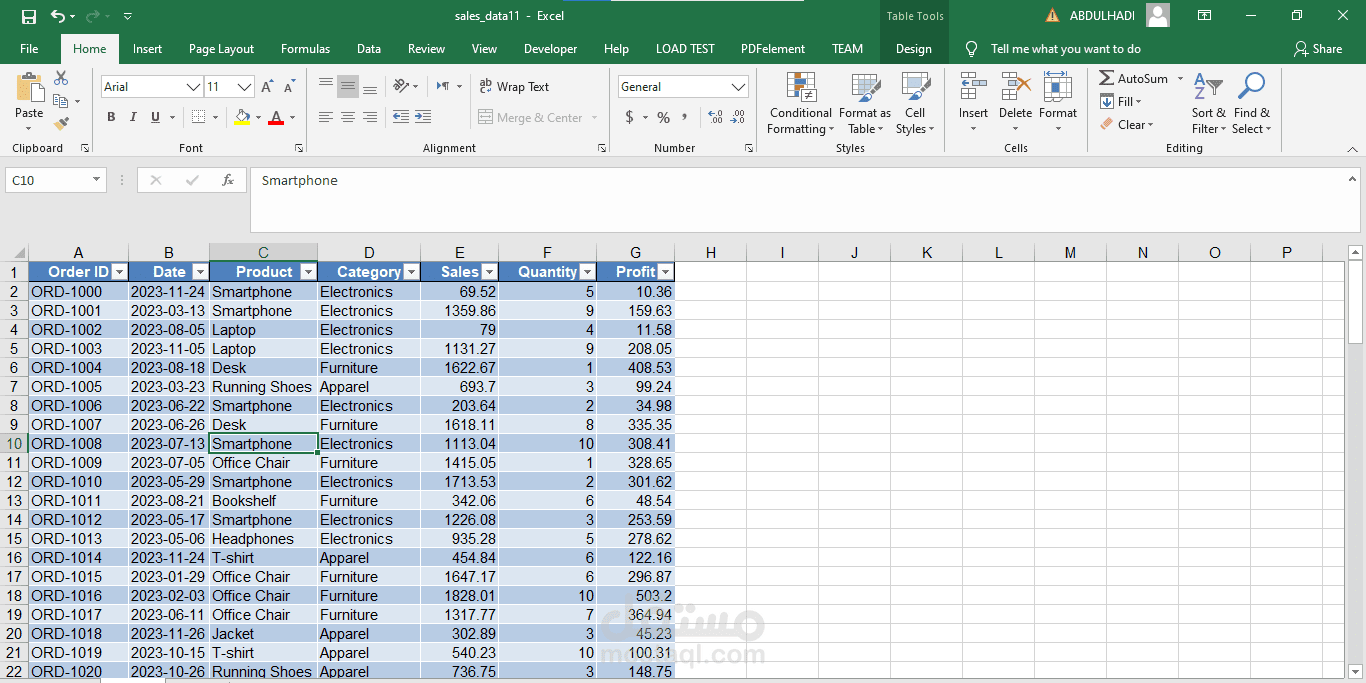Switch to the Formulas tab
This screenshot has width=1366, height=683.
[305, 49]
